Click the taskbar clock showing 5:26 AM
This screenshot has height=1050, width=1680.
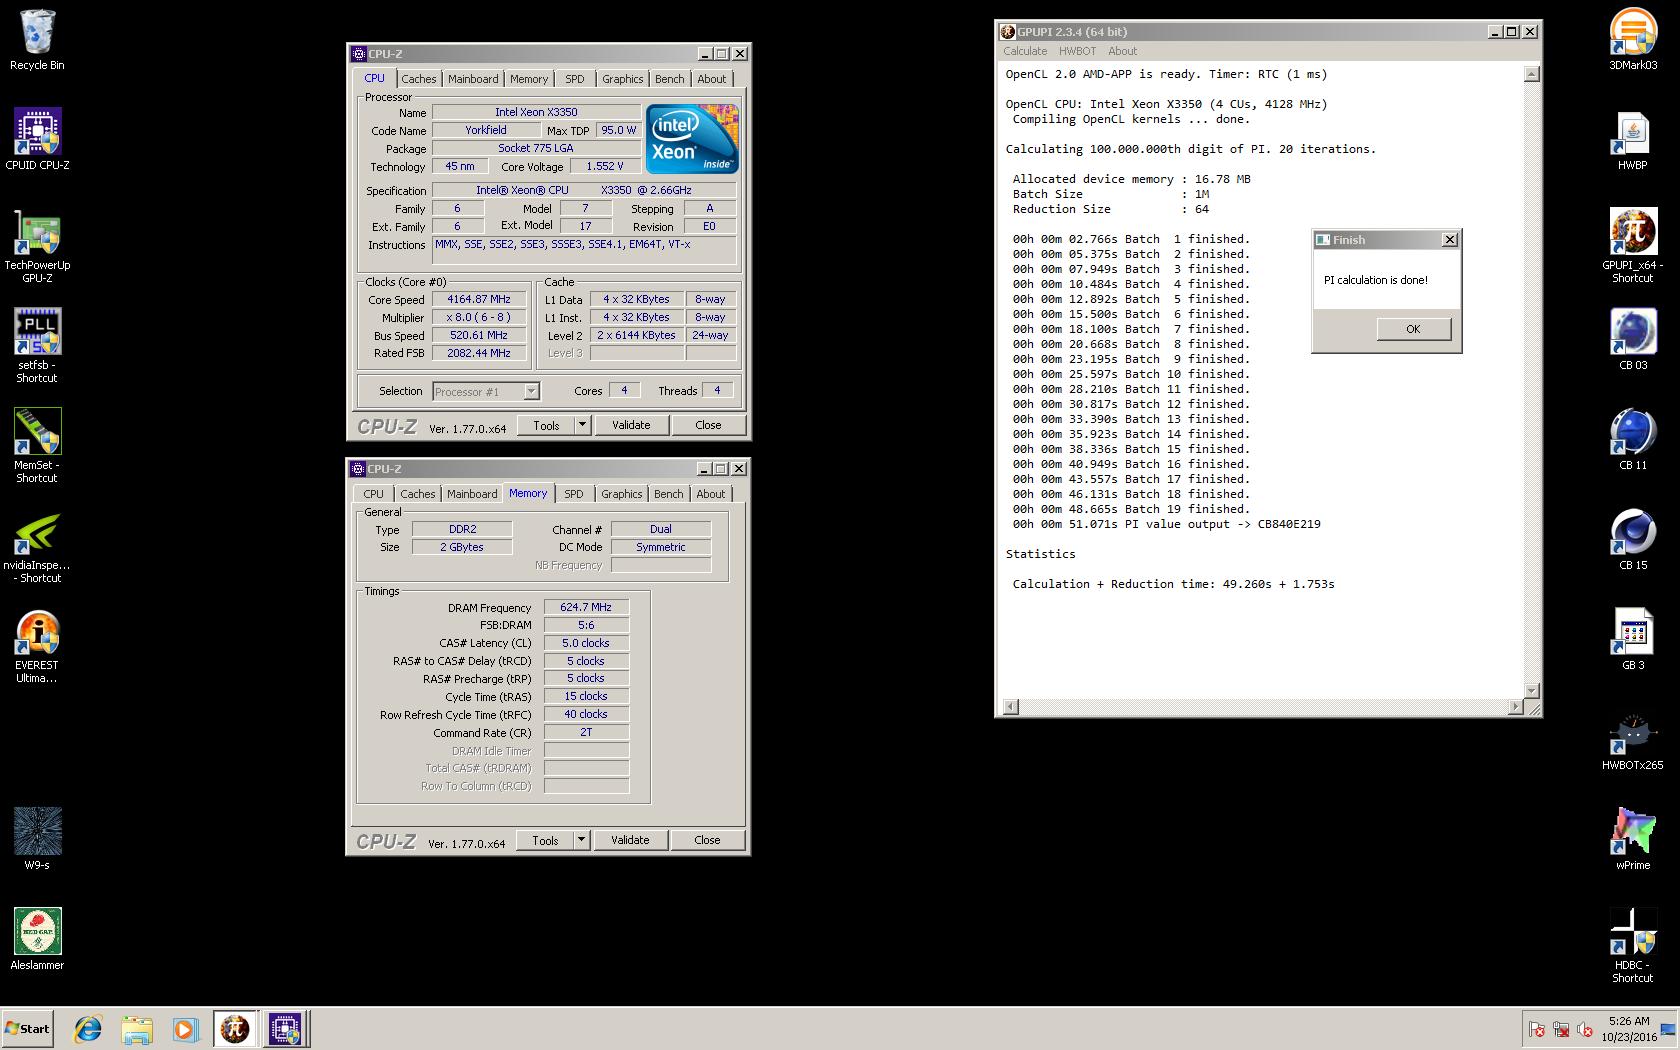[x=1629, y=1029]
